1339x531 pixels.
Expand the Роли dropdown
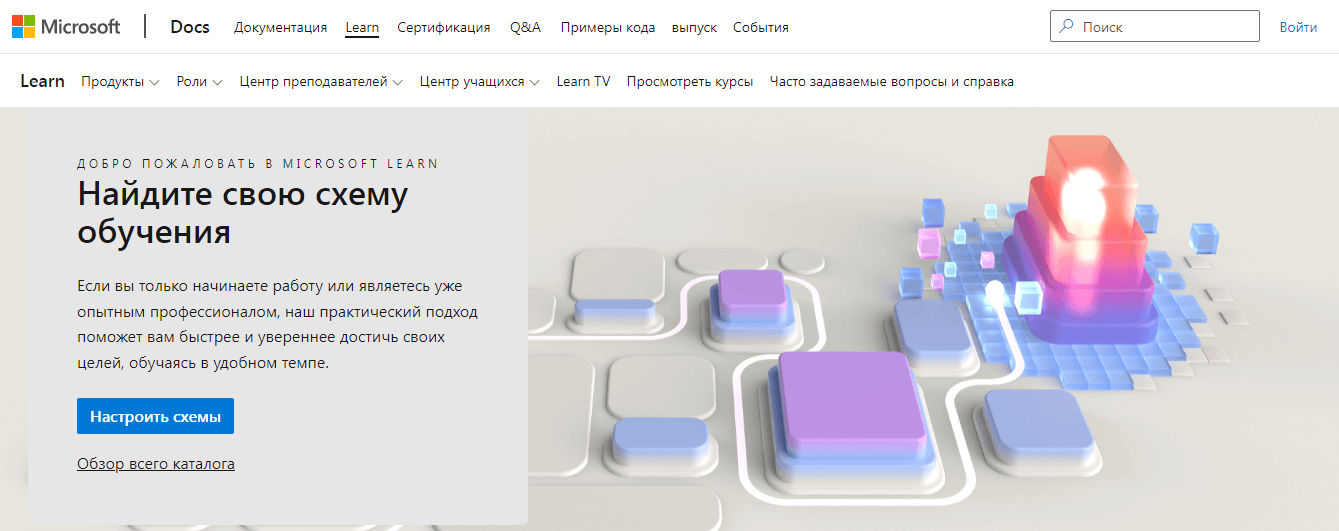[199, 81]
